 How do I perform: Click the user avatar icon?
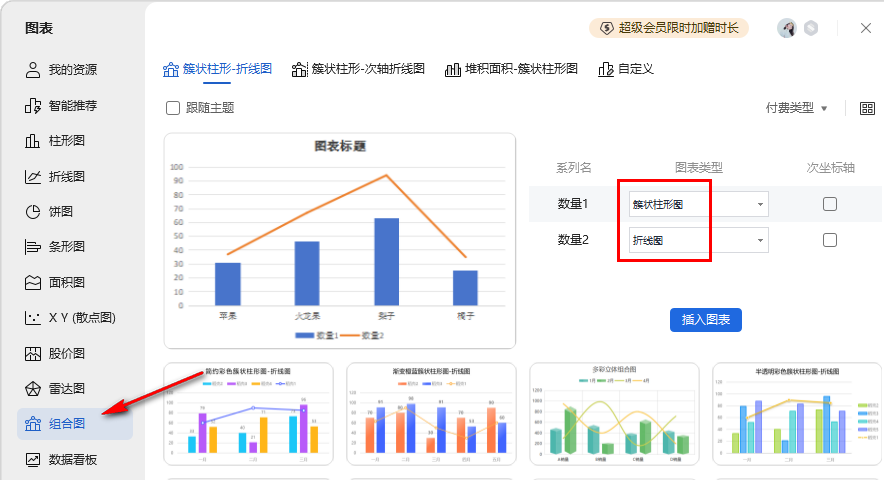tap(786, 28)
